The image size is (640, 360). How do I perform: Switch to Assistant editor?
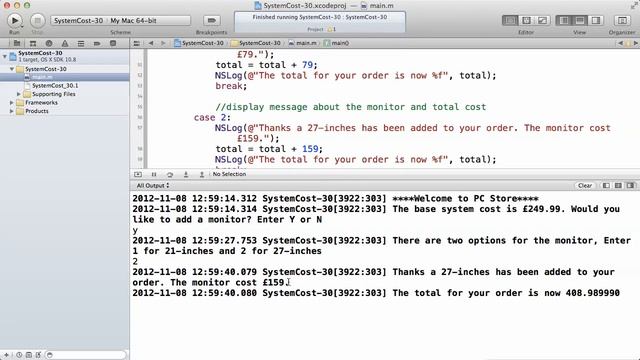(526, 20)
